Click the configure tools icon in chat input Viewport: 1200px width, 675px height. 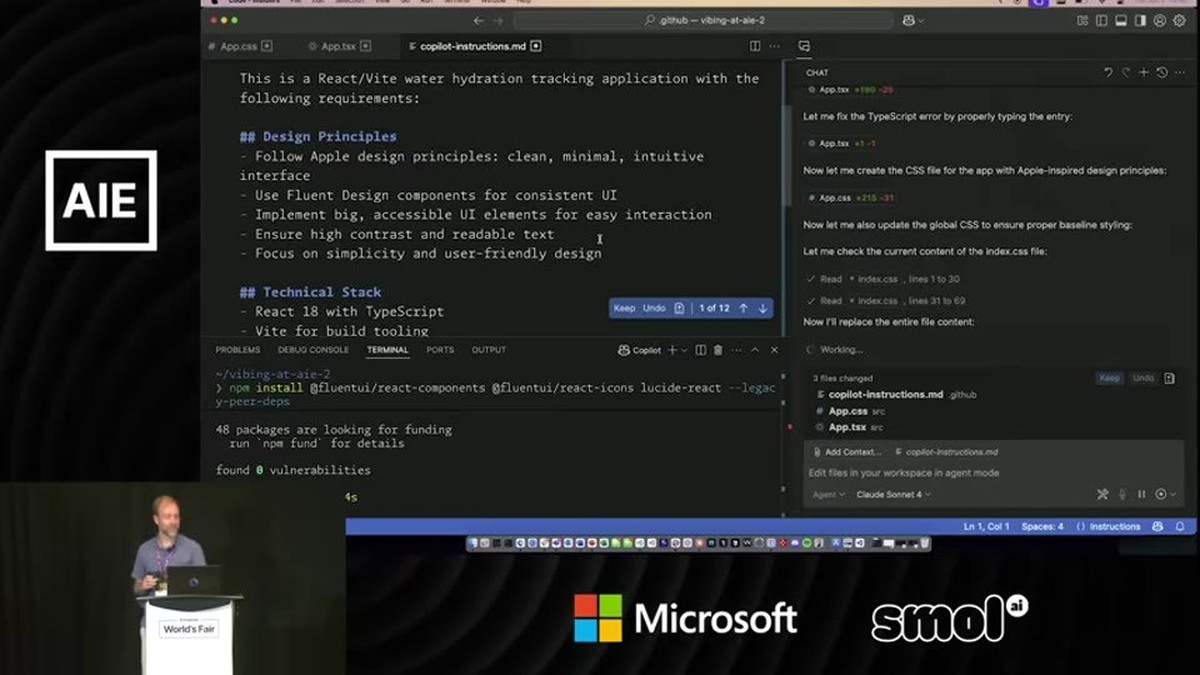pos(1103,494)
